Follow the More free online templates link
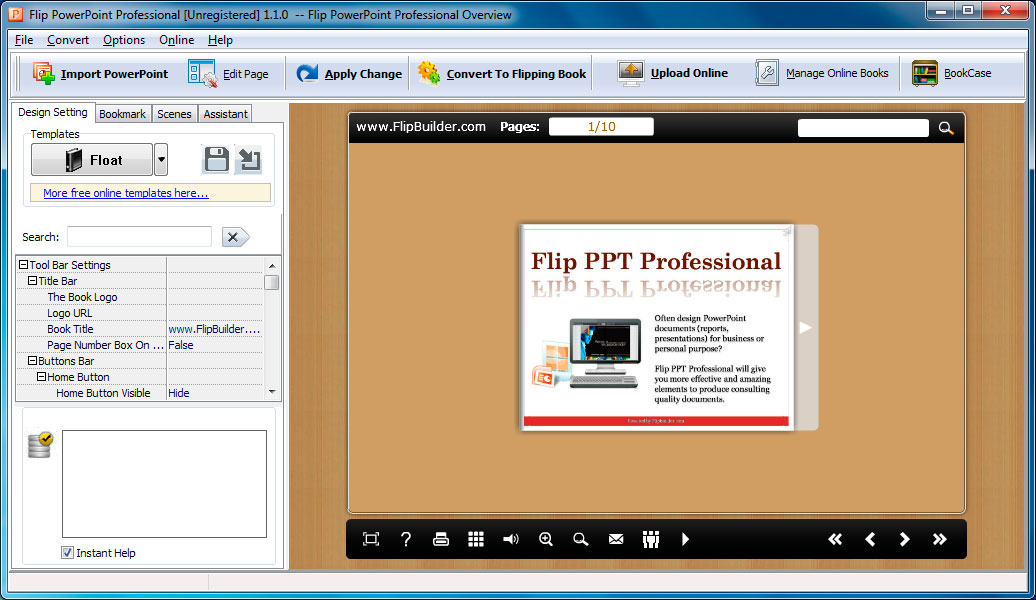This screenshot has width=1036, height=600. 126,193
